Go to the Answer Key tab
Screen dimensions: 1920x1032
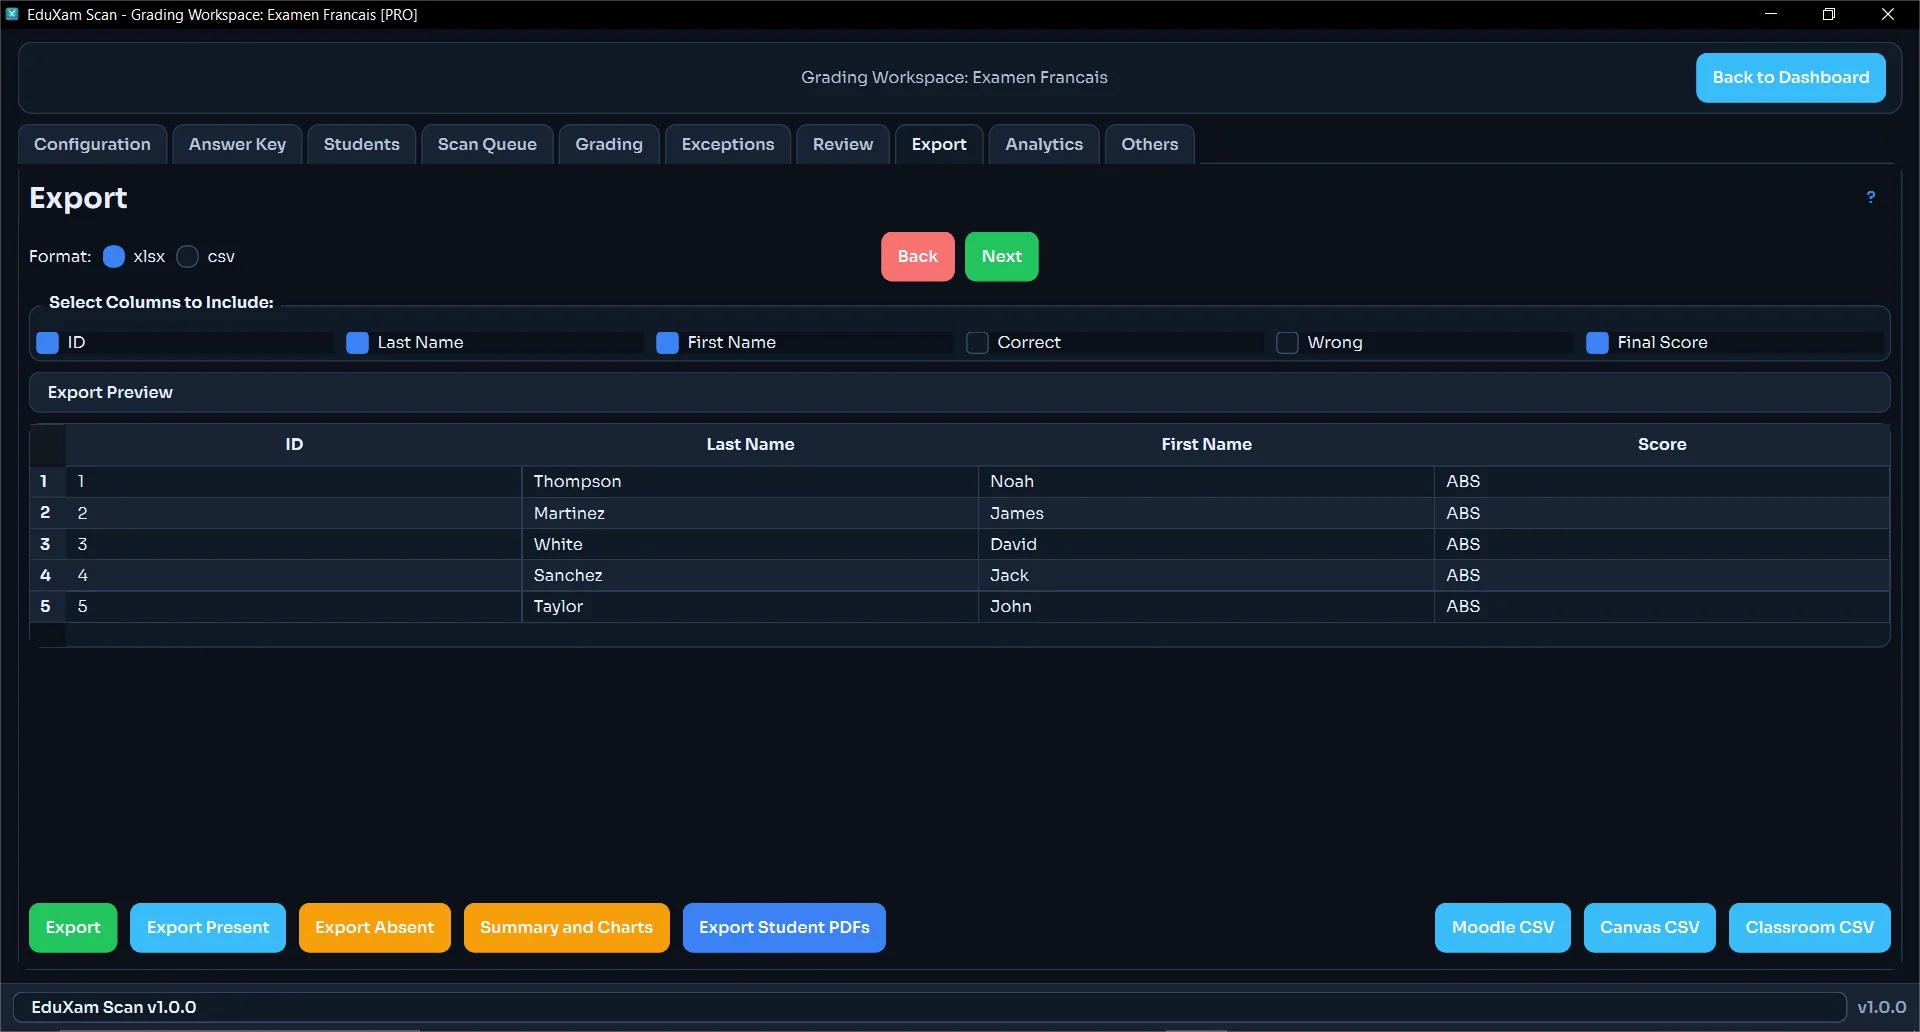click(237, 144)
